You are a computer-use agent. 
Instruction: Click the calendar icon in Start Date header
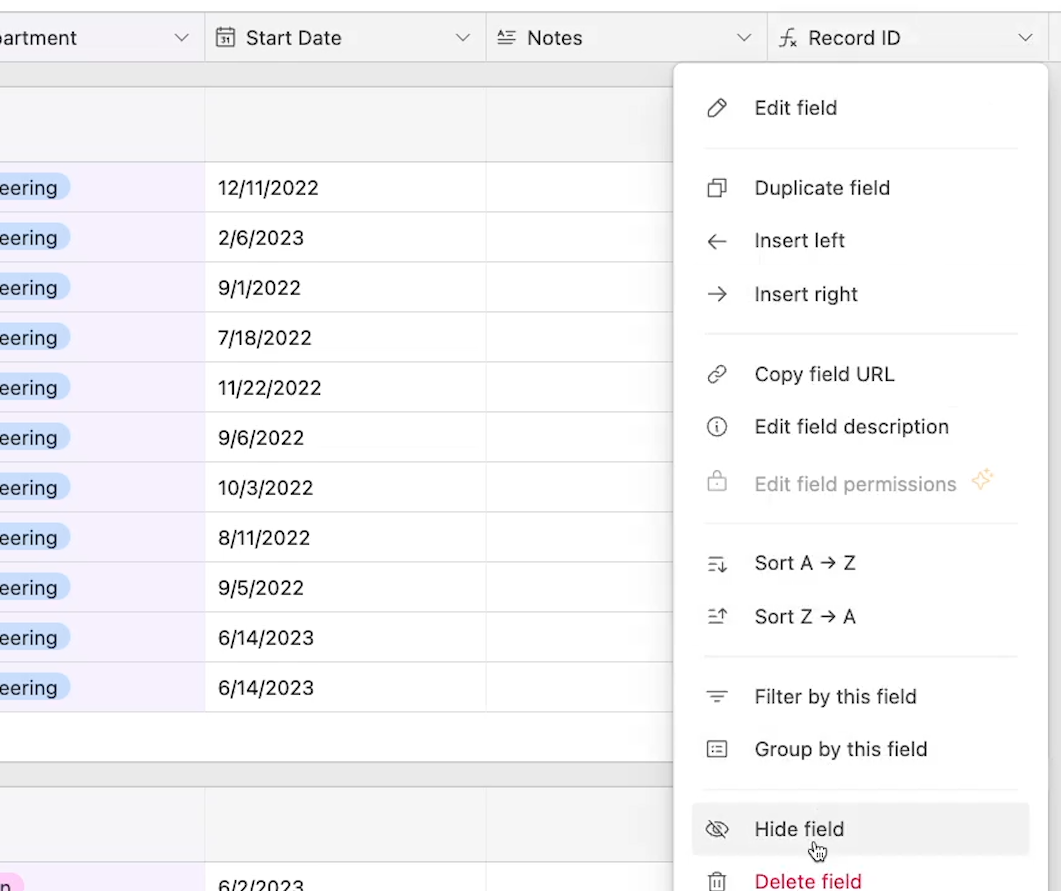coord(225,37)
